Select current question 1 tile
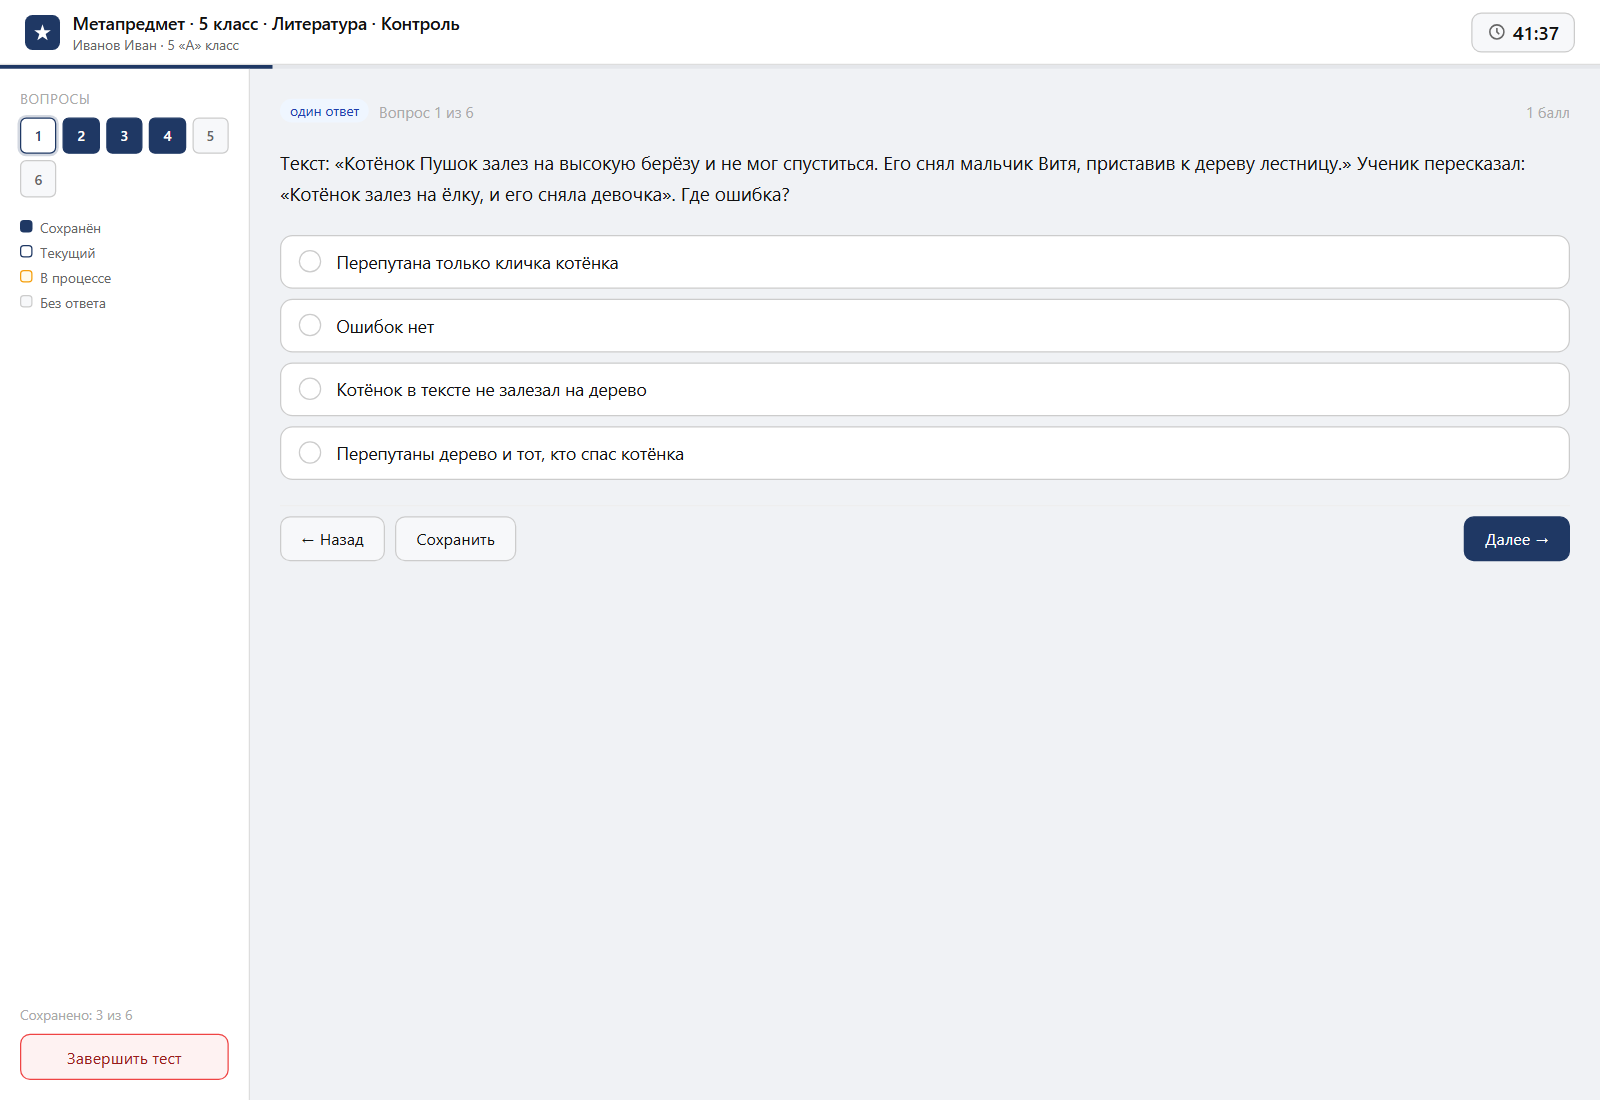 point(38,136)
